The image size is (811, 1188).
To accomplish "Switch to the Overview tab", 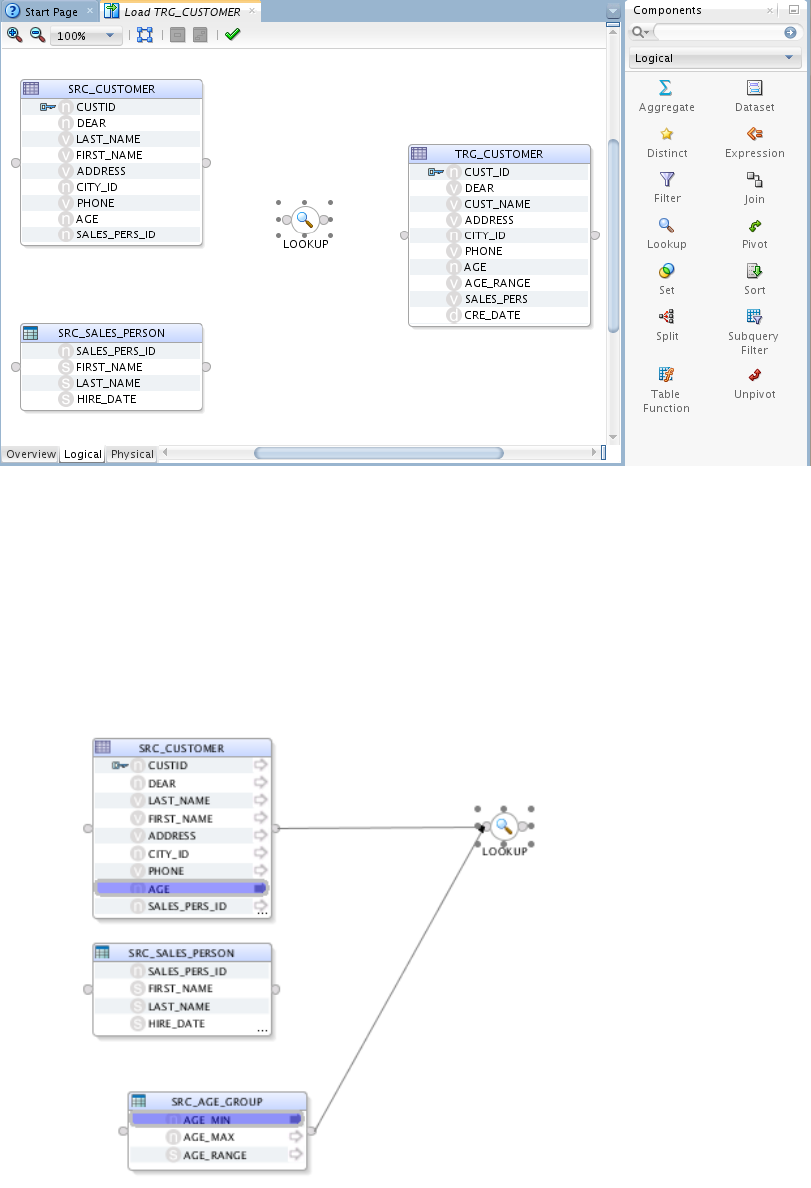I will click(x=31, y=454).
